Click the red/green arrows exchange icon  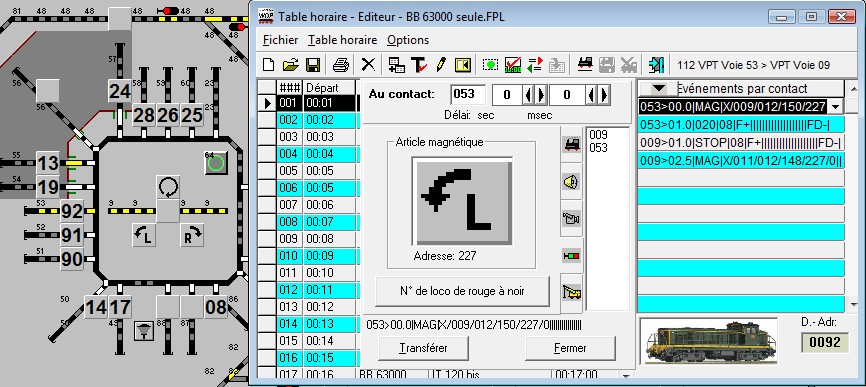tap(535, 65)
